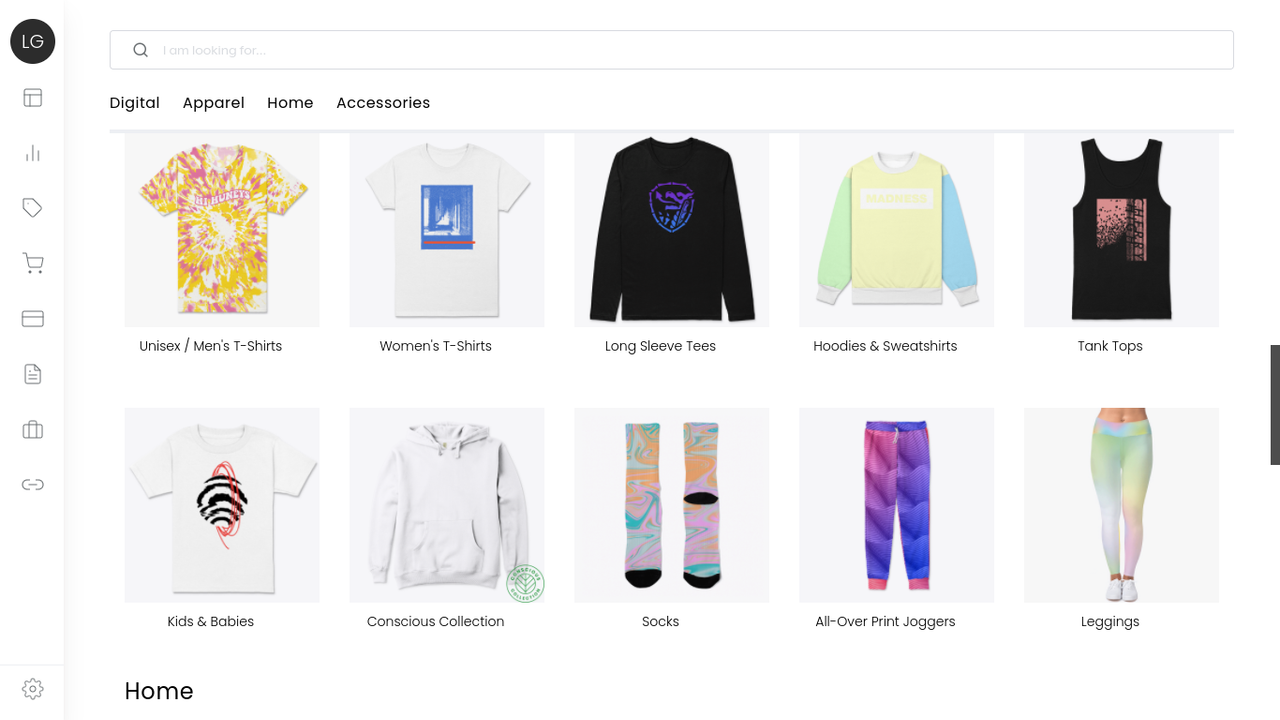The height and width of the screenshot is (720, 1280).
Task: Focus the 'I am looking for...' search field
Action: tap(671, 50)
